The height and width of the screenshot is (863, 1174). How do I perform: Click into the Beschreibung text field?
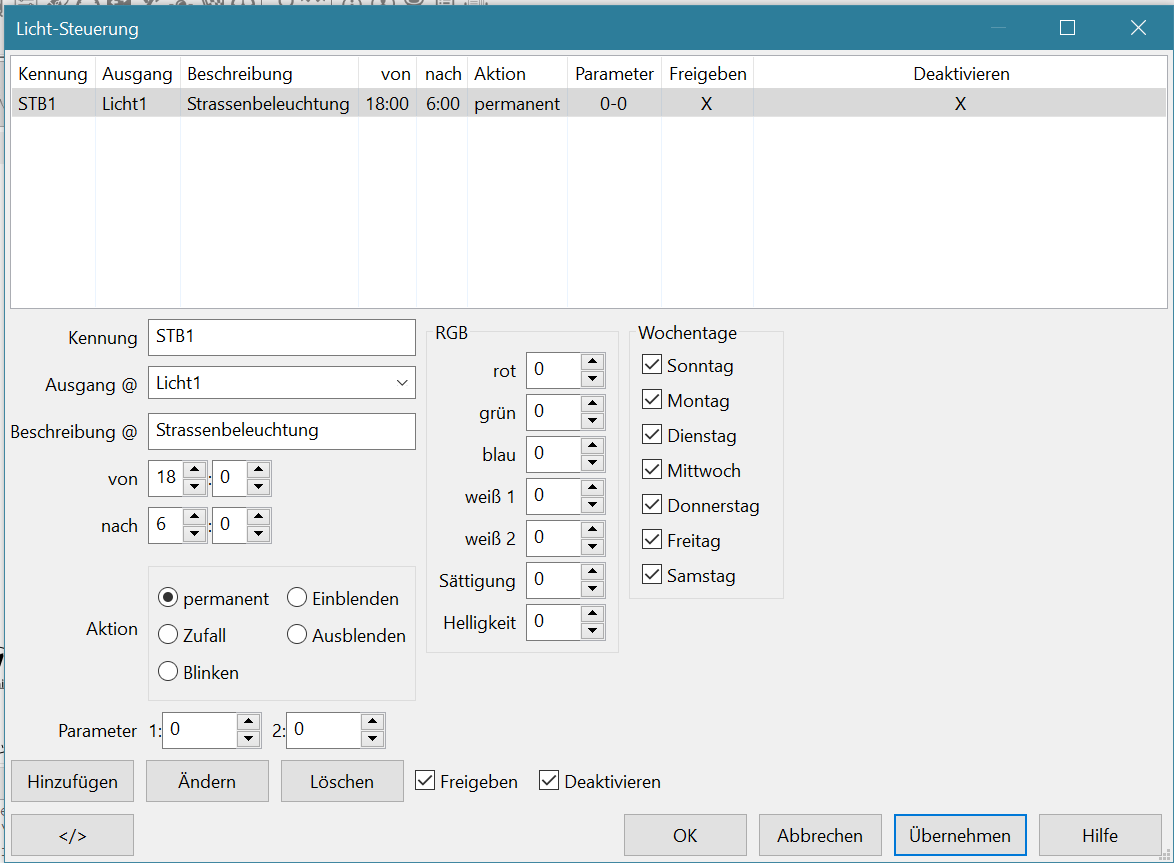pyautogui.click(x=281, y=431)
